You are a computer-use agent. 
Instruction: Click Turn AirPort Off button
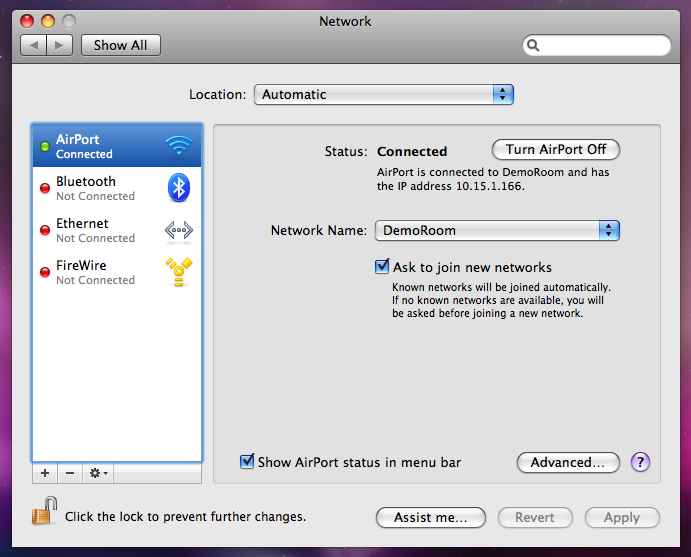pos(556,149)
